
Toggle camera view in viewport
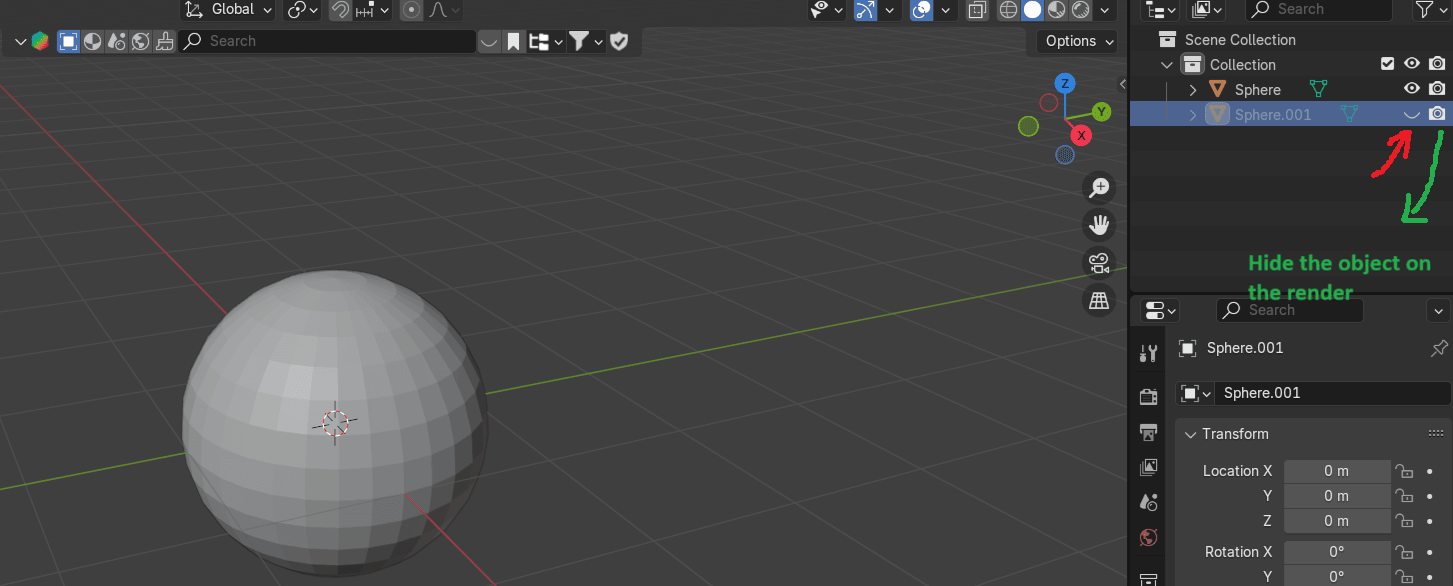coord(1099,263)
